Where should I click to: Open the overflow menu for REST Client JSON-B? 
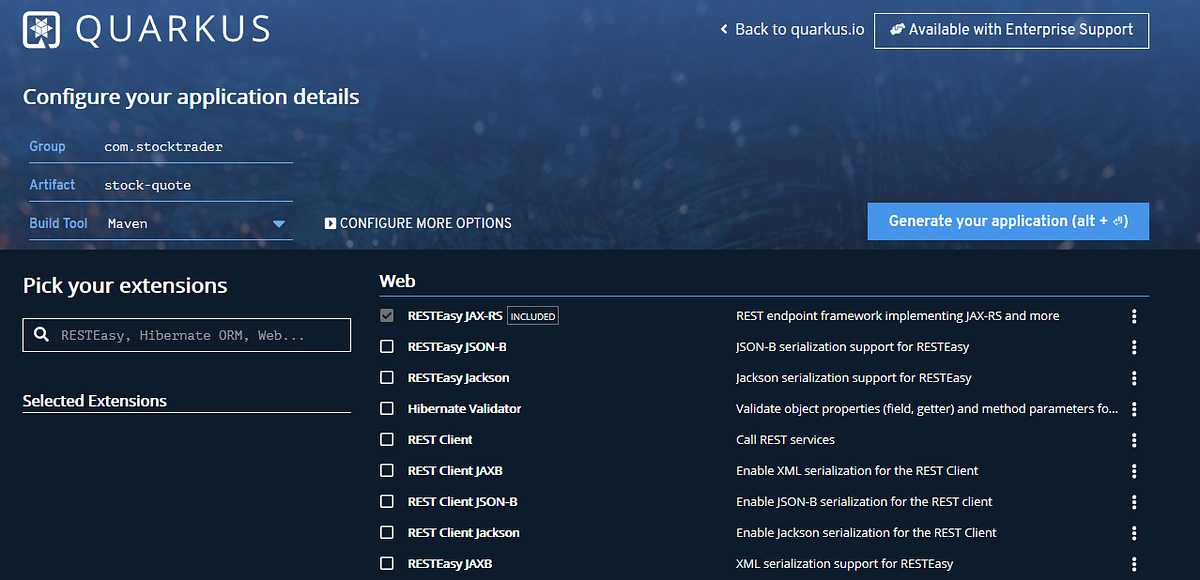click(x=1133, y=502)
